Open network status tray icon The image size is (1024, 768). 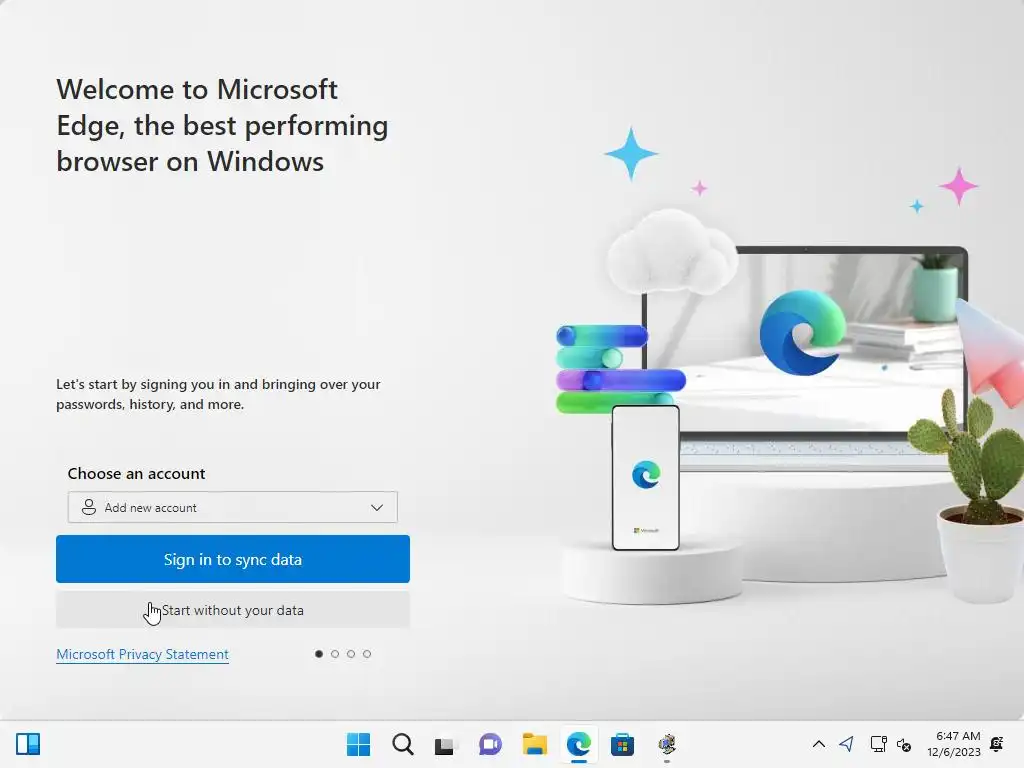[x=878, y=744]
